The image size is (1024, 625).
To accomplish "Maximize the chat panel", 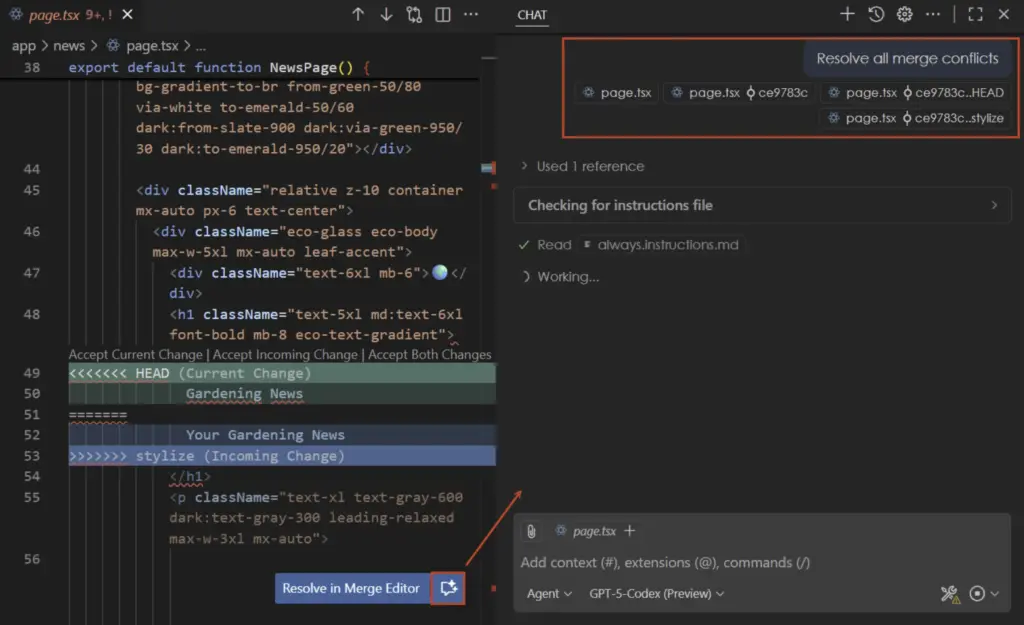I will tap(975, 14).
